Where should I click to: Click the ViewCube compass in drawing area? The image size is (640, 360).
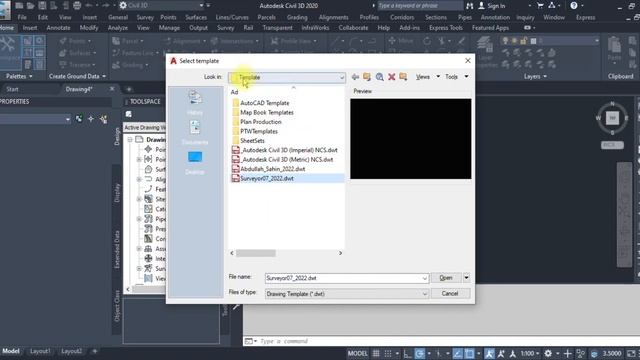pos(612,118)
